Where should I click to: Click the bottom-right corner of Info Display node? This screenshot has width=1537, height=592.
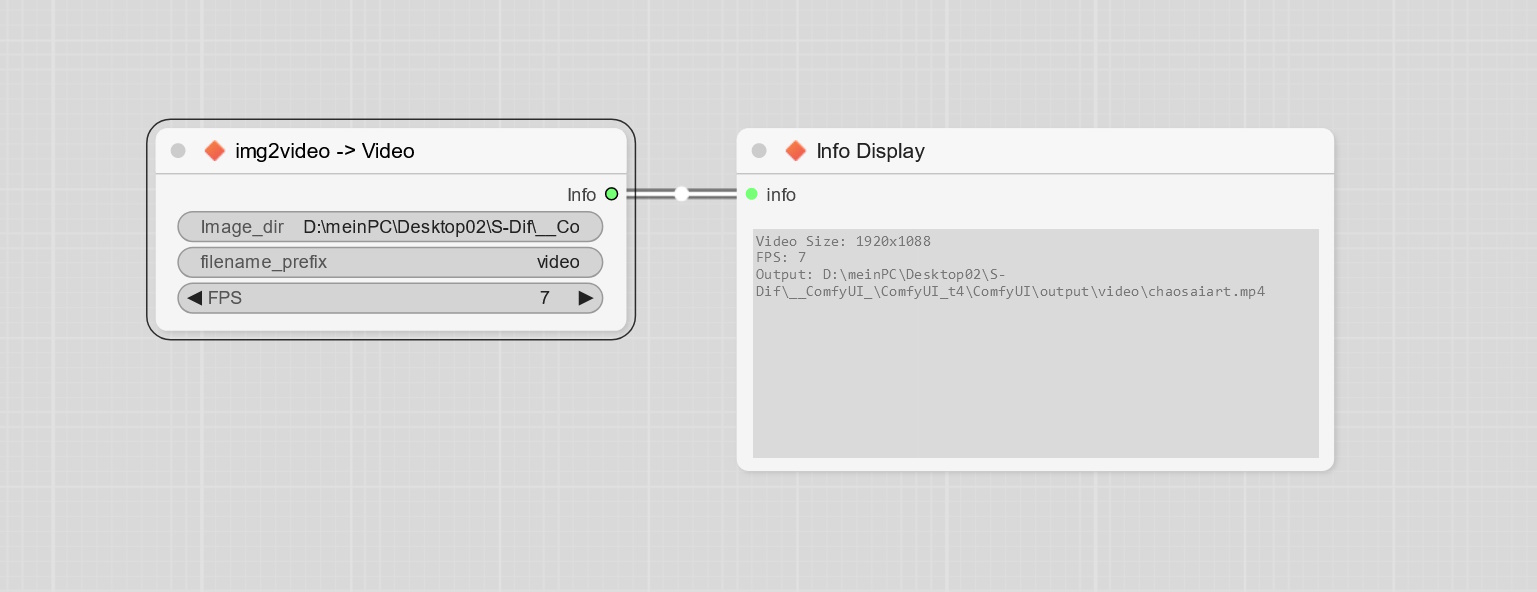(1329, 466)
